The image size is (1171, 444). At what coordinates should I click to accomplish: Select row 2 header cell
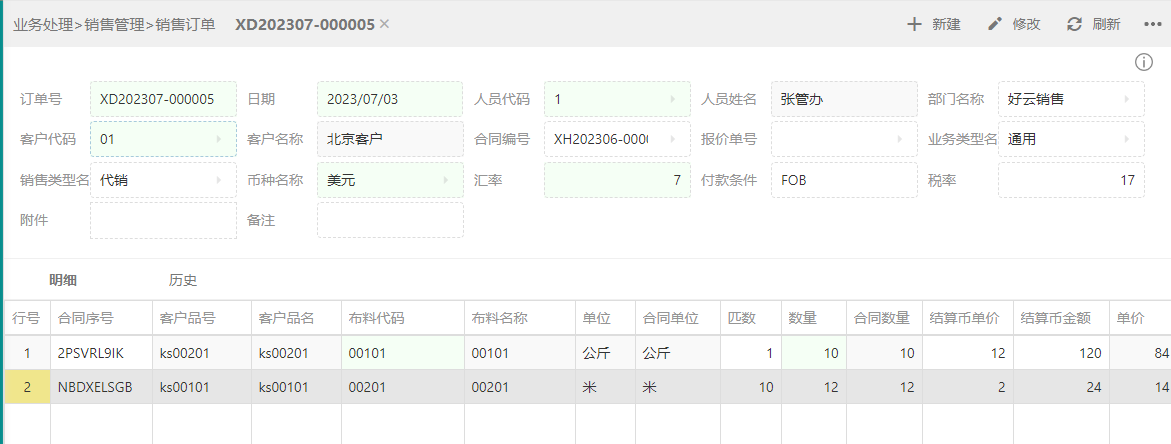pyautogui.click(x=28, y=387)
